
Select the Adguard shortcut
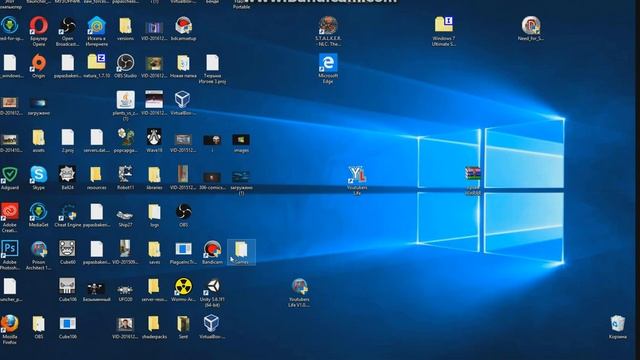[x=9, y=175]
